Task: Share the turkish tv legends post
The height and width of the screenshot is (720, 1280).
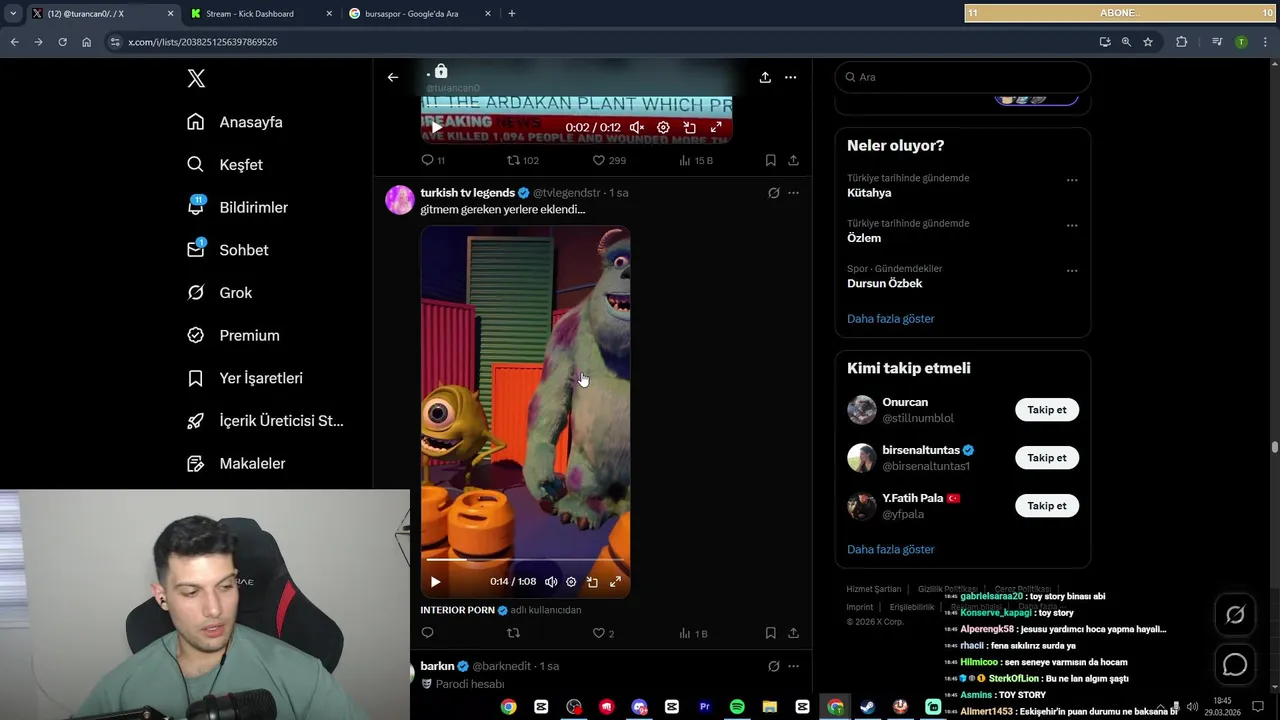Action: pyautogui.click(x=793, y=633)
